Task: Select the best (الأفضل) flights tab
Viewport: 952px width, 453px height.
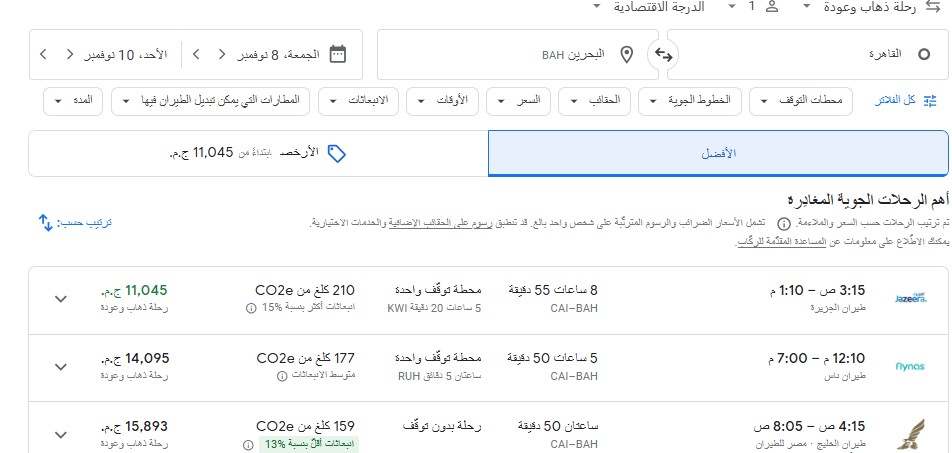Action: point(717,153)
